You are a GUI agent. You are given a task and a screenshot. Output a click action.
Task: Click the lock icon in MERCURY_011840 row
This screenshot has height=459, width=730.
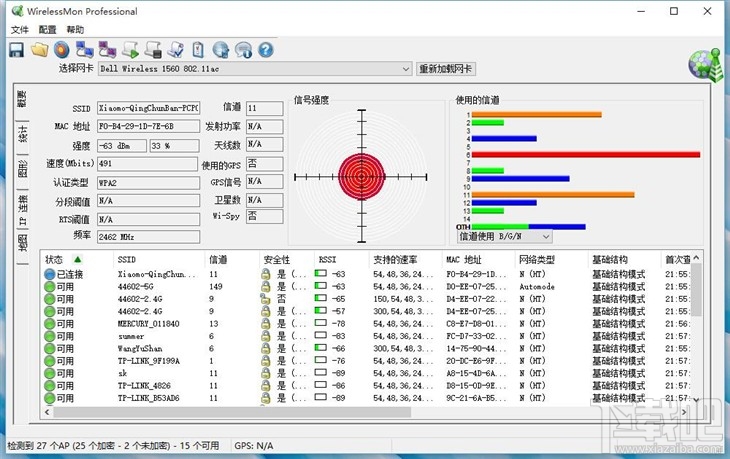pos(265,324)
